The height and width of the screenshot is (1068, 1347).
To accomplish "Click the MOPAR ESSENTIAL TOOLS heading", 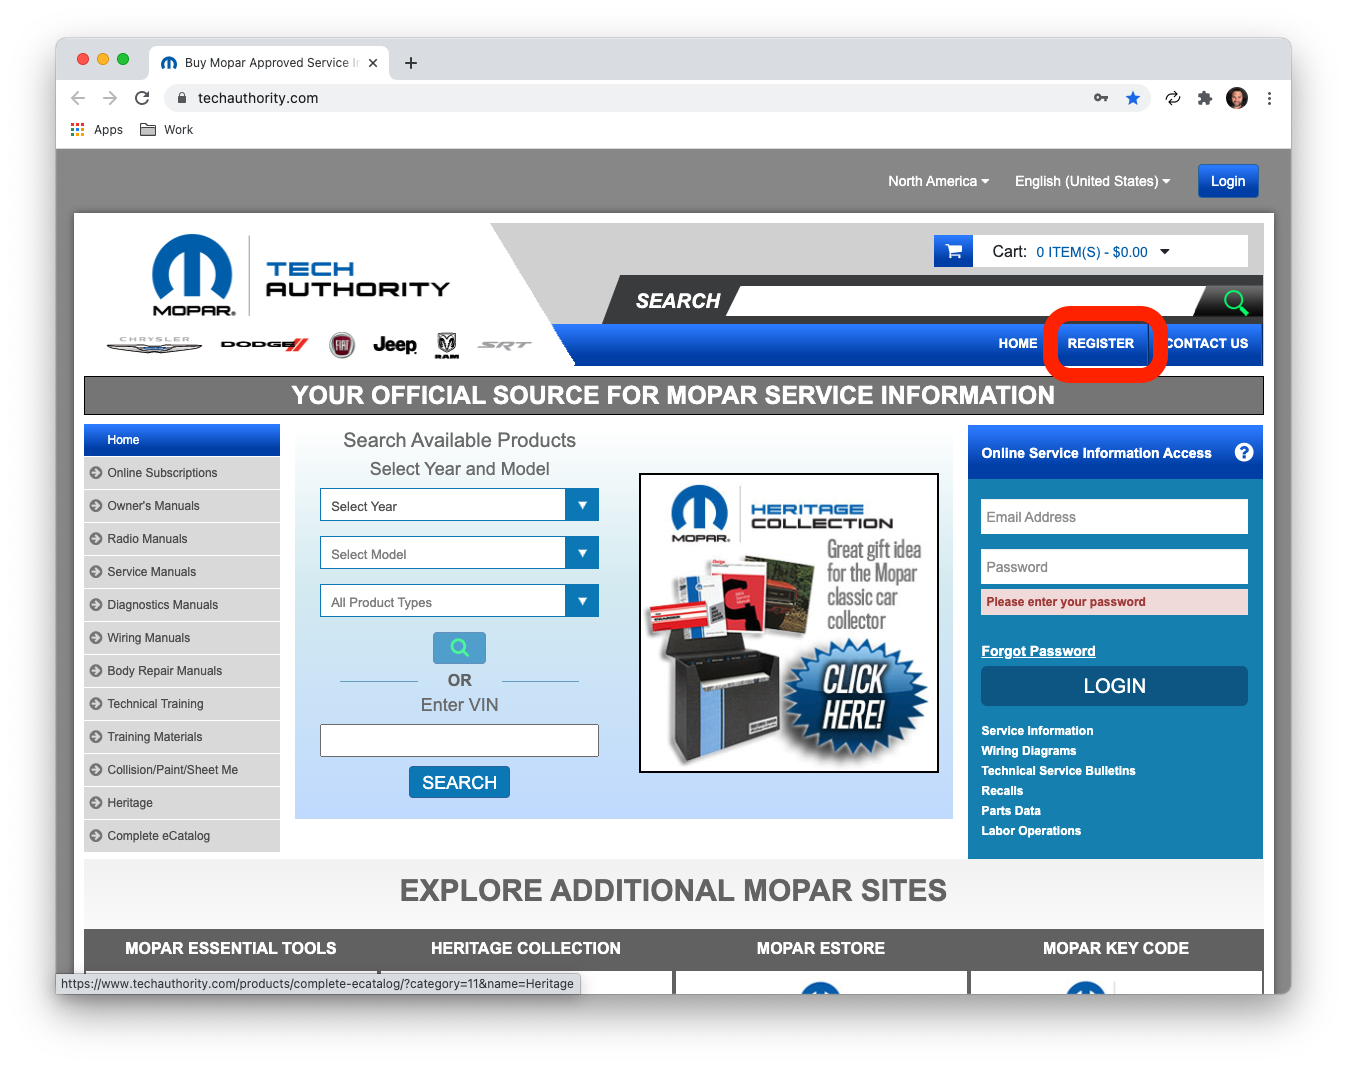I will [231, 948].
